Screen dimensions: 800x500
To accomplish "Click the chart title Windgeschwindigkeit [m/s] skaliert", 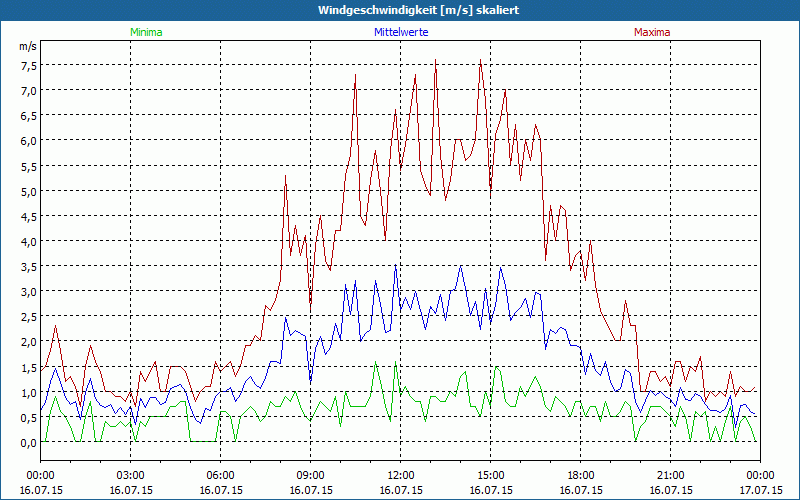I will click(418, 10).
